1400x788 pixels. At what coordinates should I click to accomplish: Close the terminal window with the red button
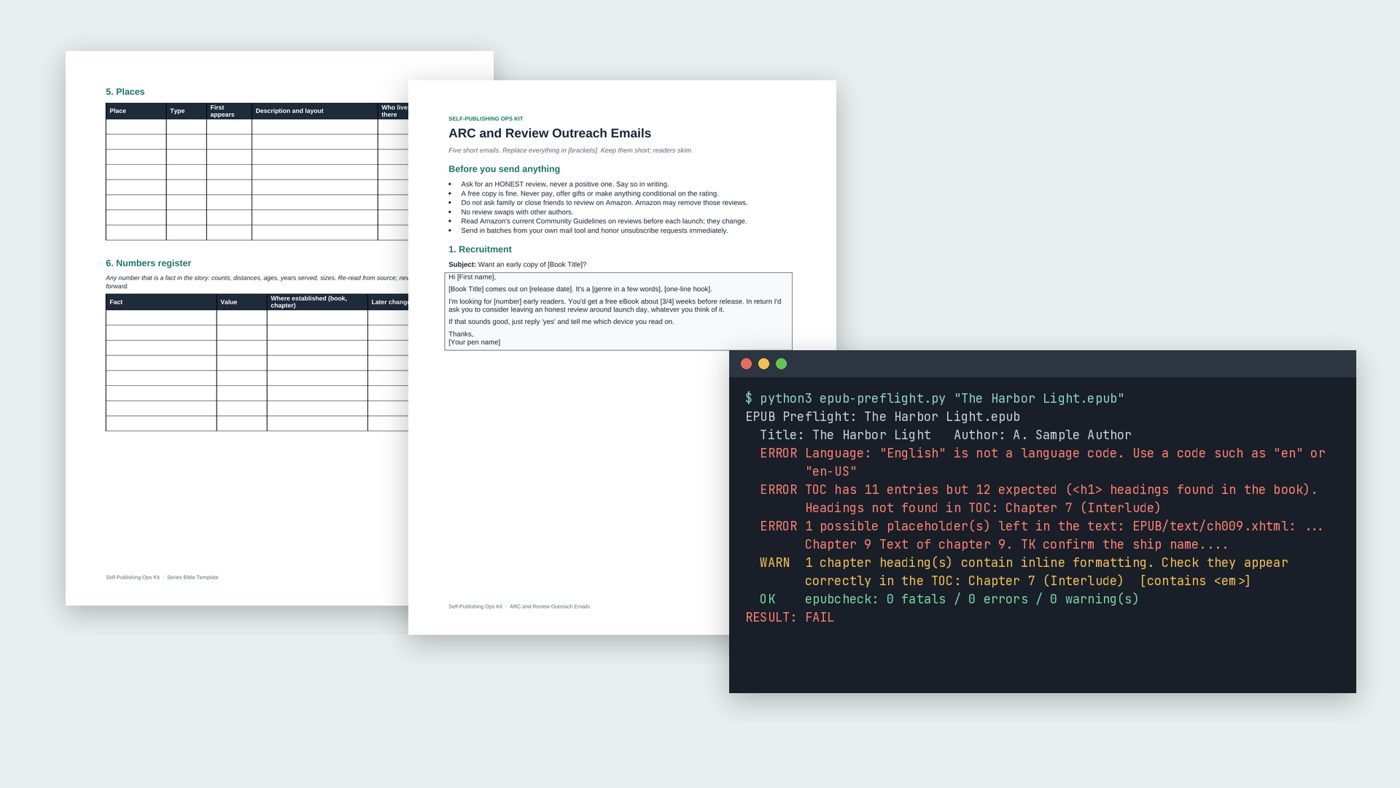pos(746,364)
